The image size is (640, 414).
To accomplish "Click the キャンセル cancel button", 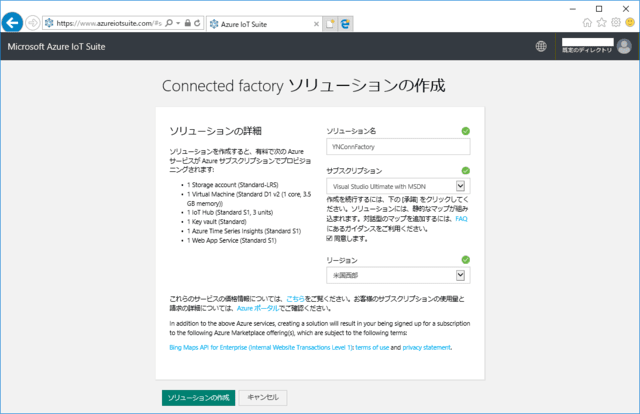I will point(263,398).
